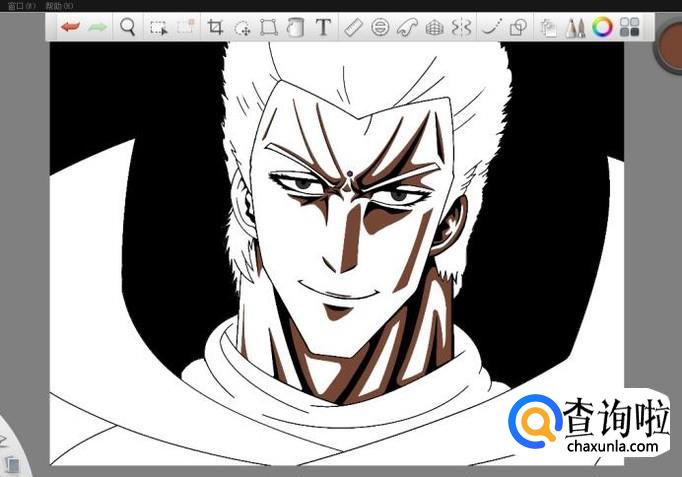
Task: Toggle the UI panels grid icon
Action: coord(629,27)
